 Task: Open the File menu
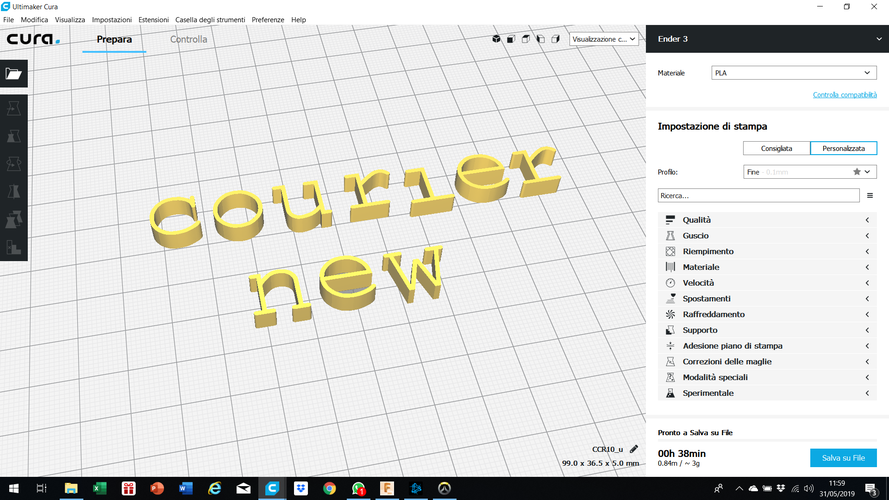coord(9,19)
